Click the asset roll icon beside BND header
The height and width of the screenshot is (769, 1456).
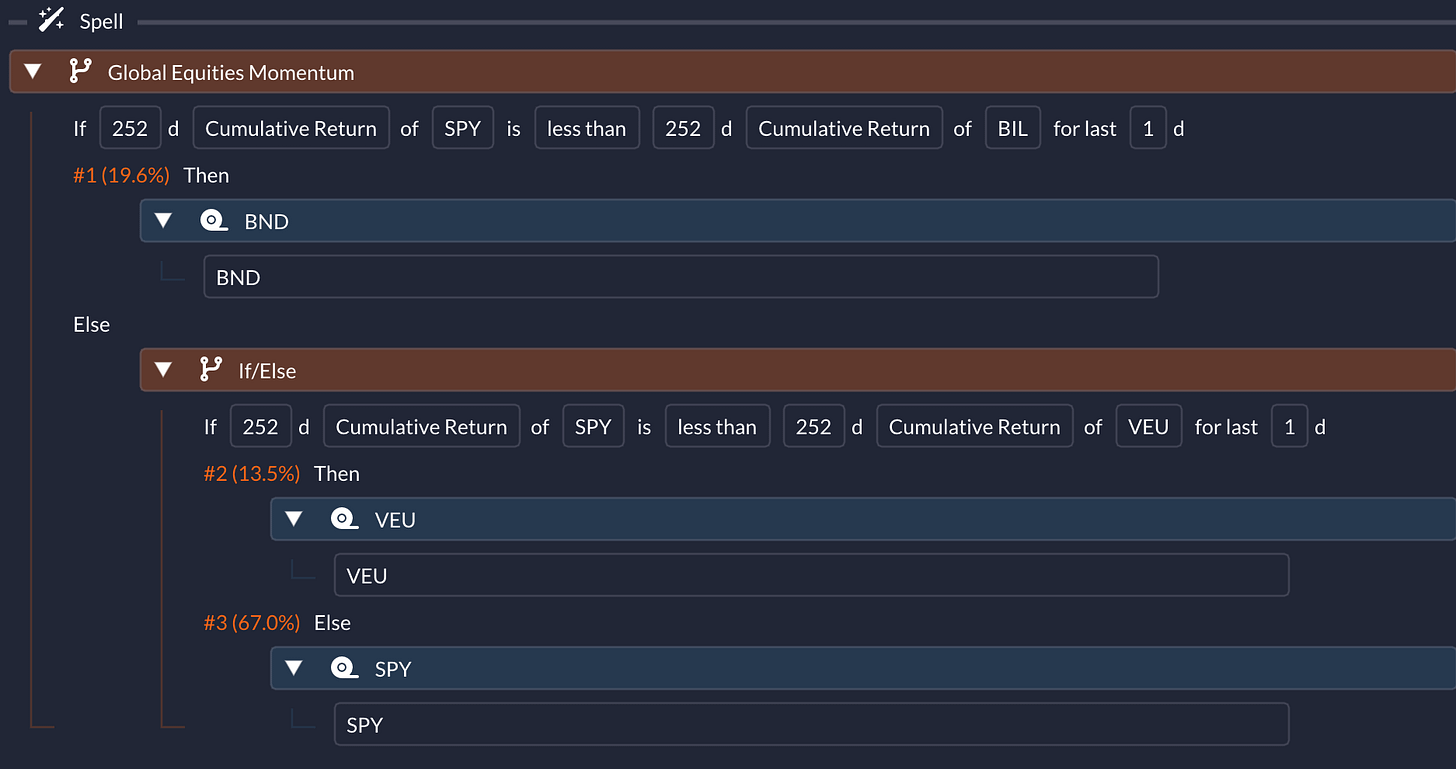click(214, 221)
